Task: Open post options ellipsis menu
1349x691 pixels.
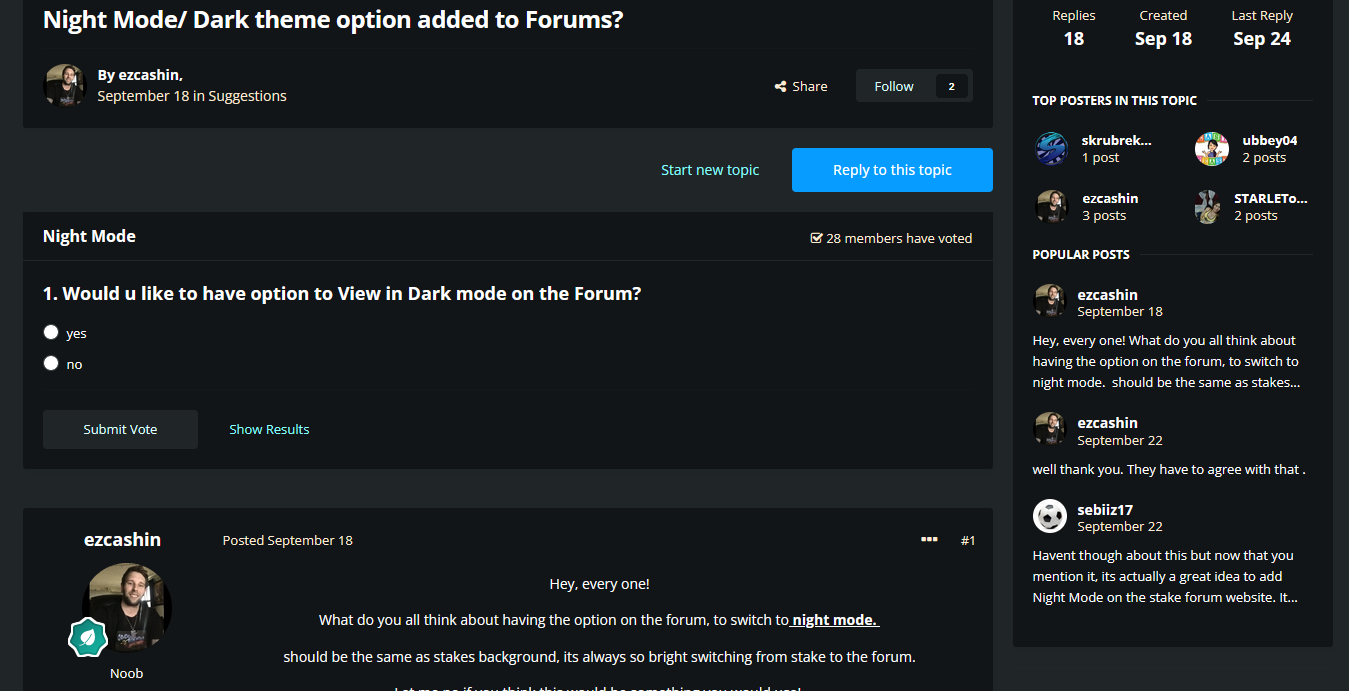Action: (929, 540)
